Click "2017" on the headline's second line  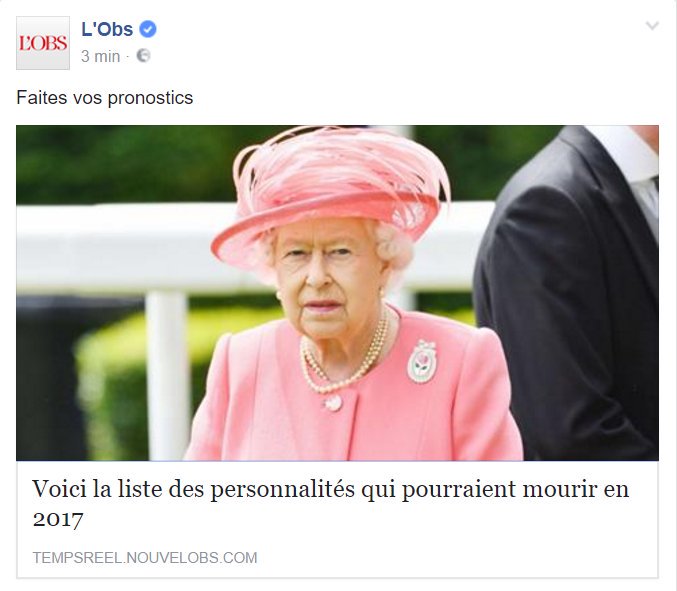[x=58, y=519]
